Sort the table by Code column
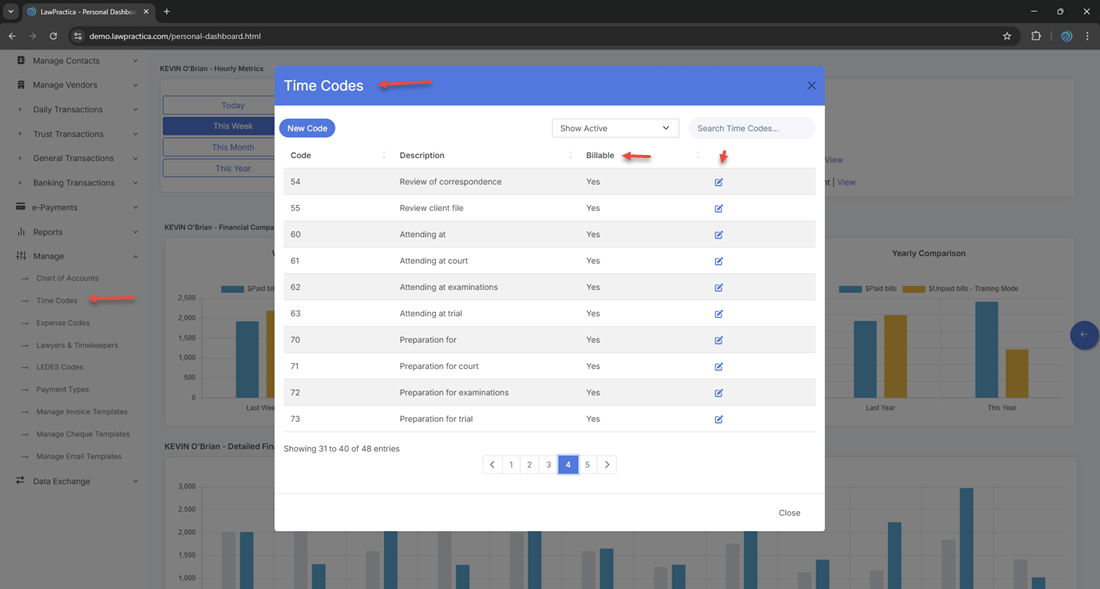1100x589 pixels. (x=300, y=156)
